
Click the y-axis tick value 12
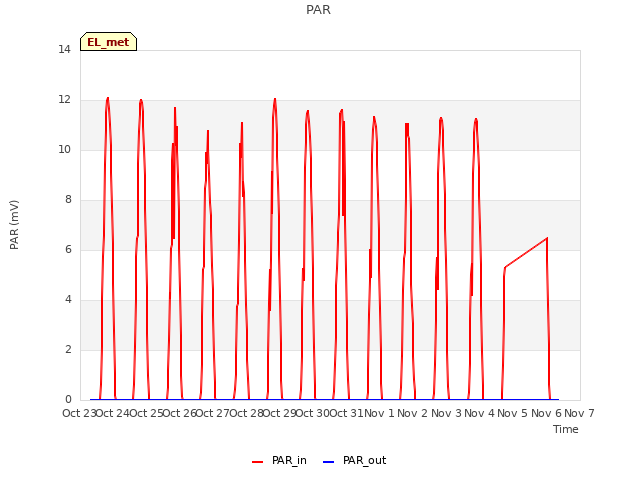pyautogui.click(x=64, y=100)
